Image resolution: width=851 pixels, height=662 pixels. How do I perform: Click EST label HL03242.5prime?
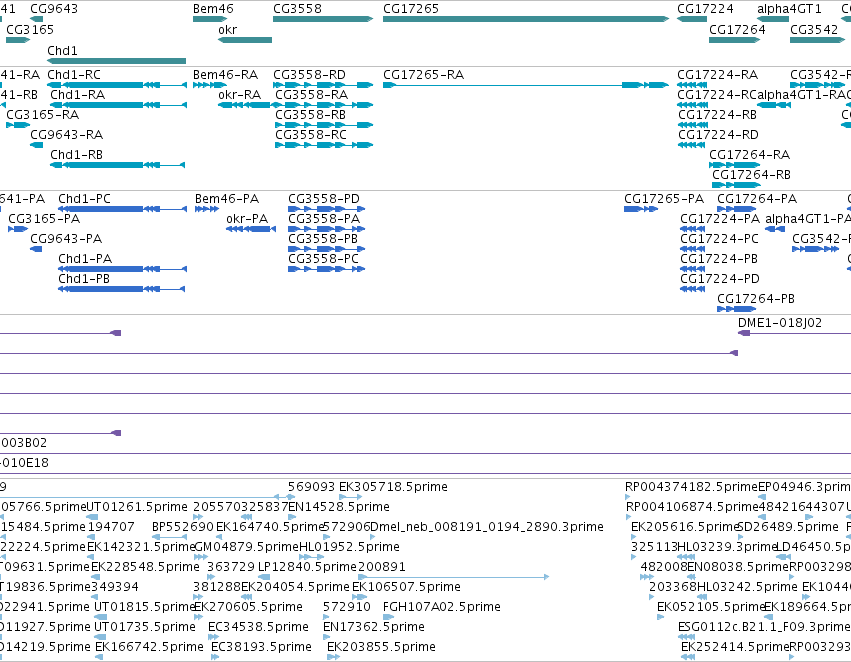[747, 587]
